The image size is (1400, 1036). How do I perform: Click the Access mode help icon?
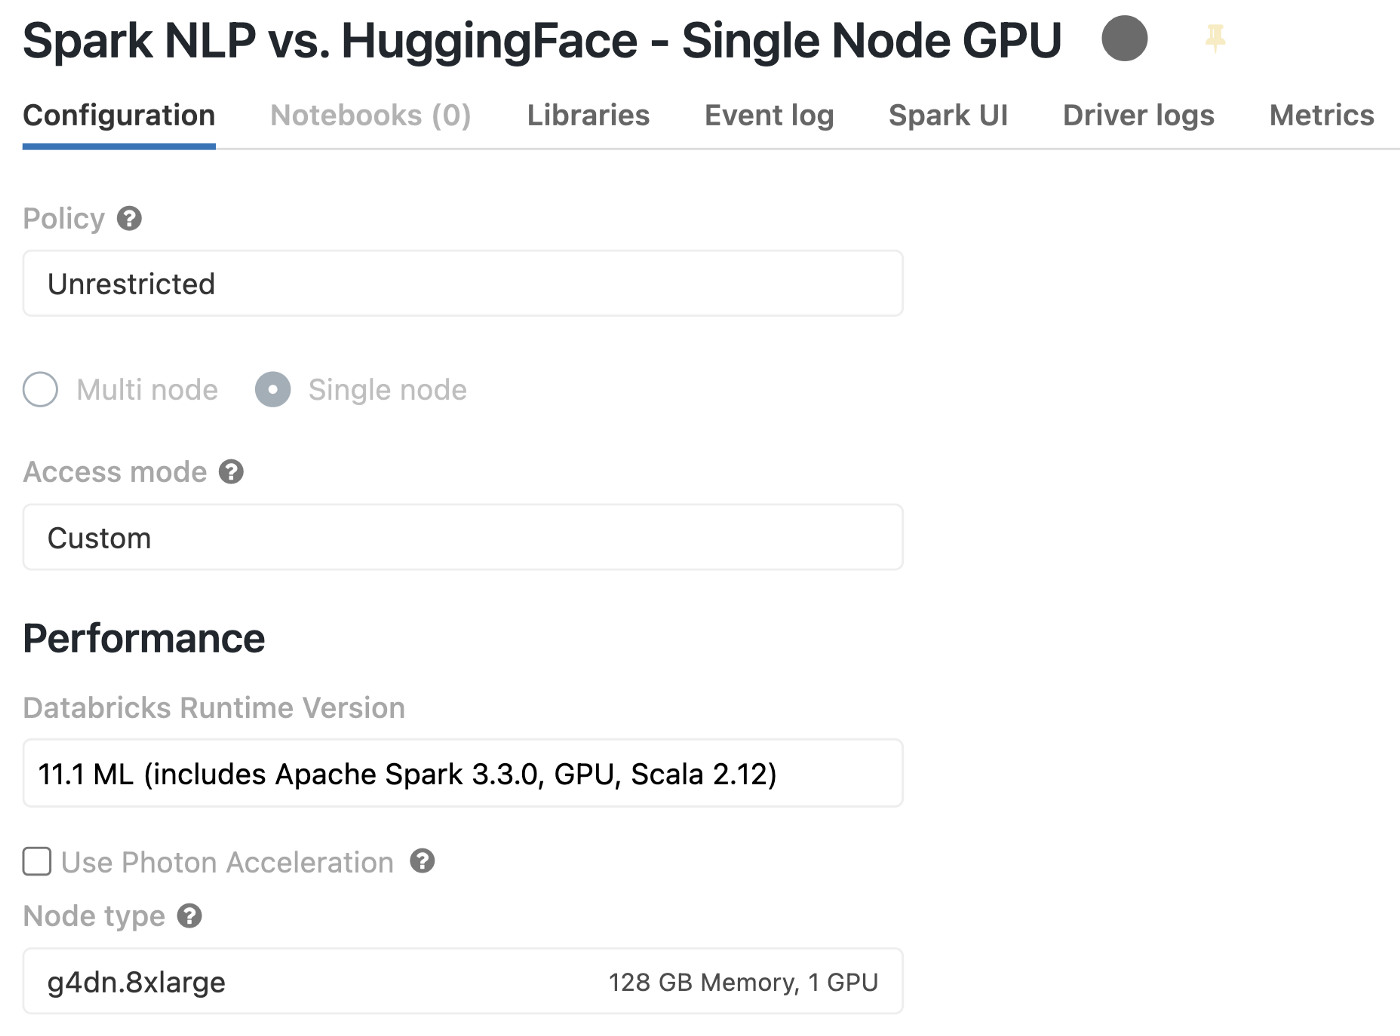tap(231, 472)
